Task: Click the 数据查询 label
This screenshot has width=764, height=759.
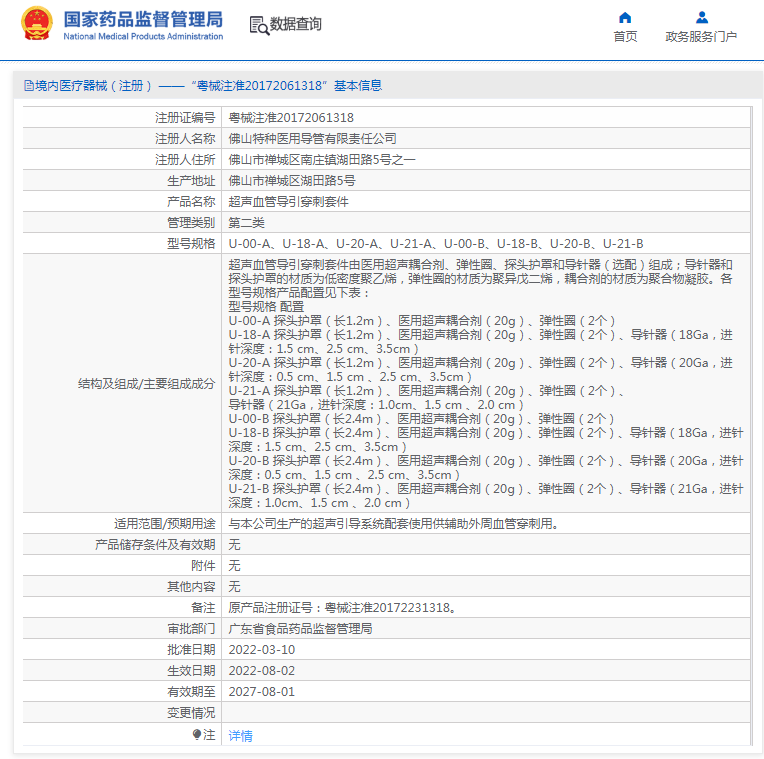Action: [296, 23]
